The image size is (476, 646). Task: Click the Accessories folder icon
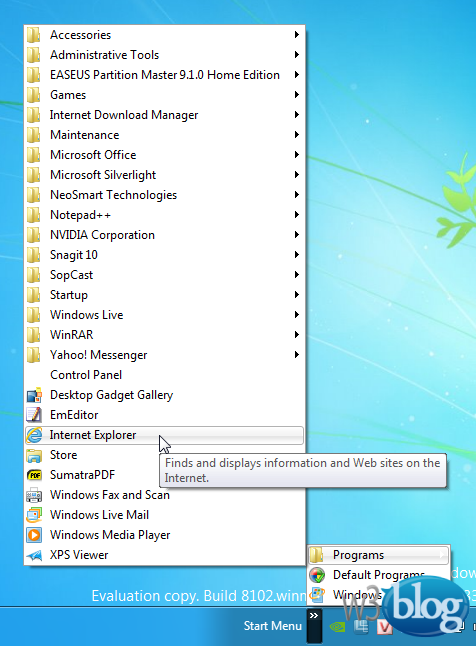[34, 35]
